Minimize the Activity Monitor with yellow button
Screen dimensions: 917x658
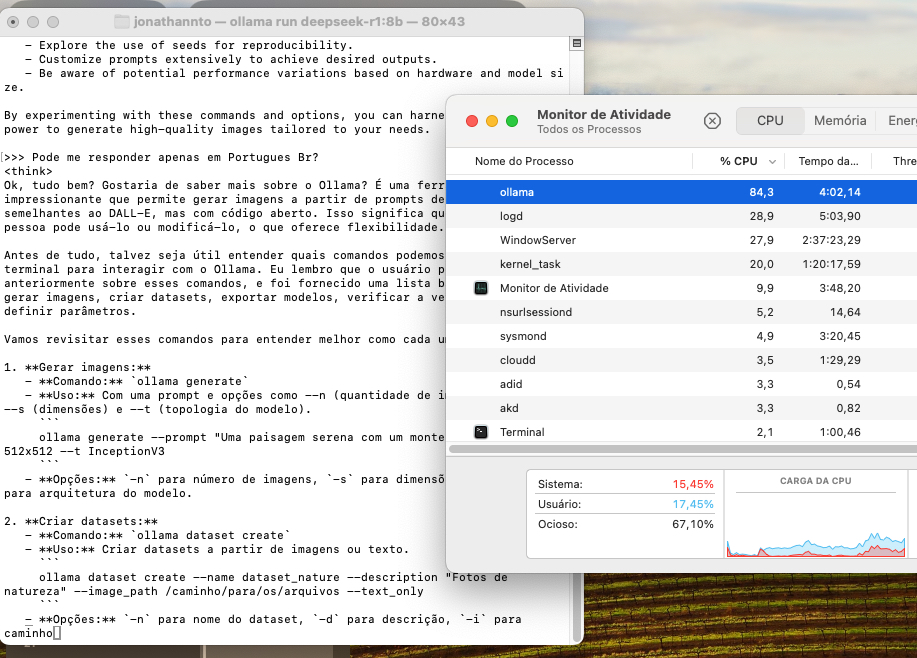tap(492, 121)
